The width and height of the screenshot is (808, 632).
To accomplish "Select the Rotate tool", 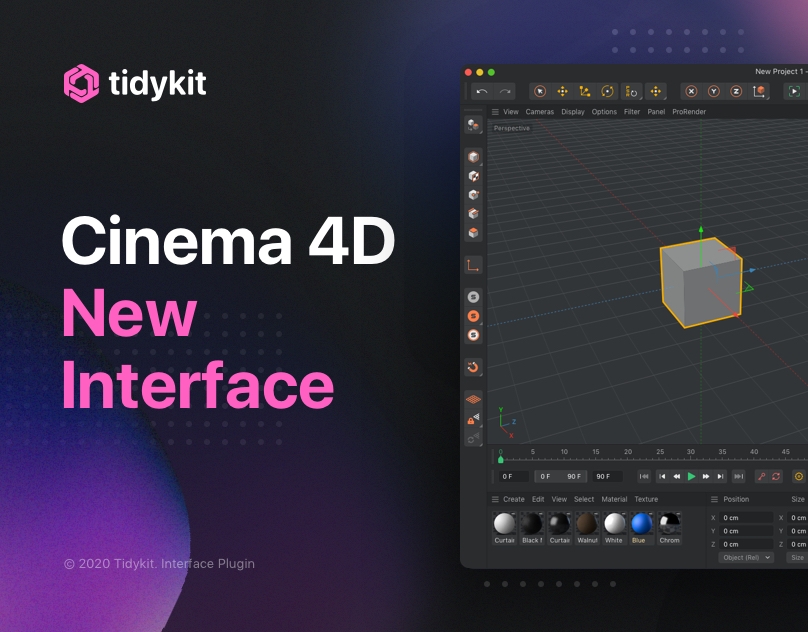I will pos(608,92).
